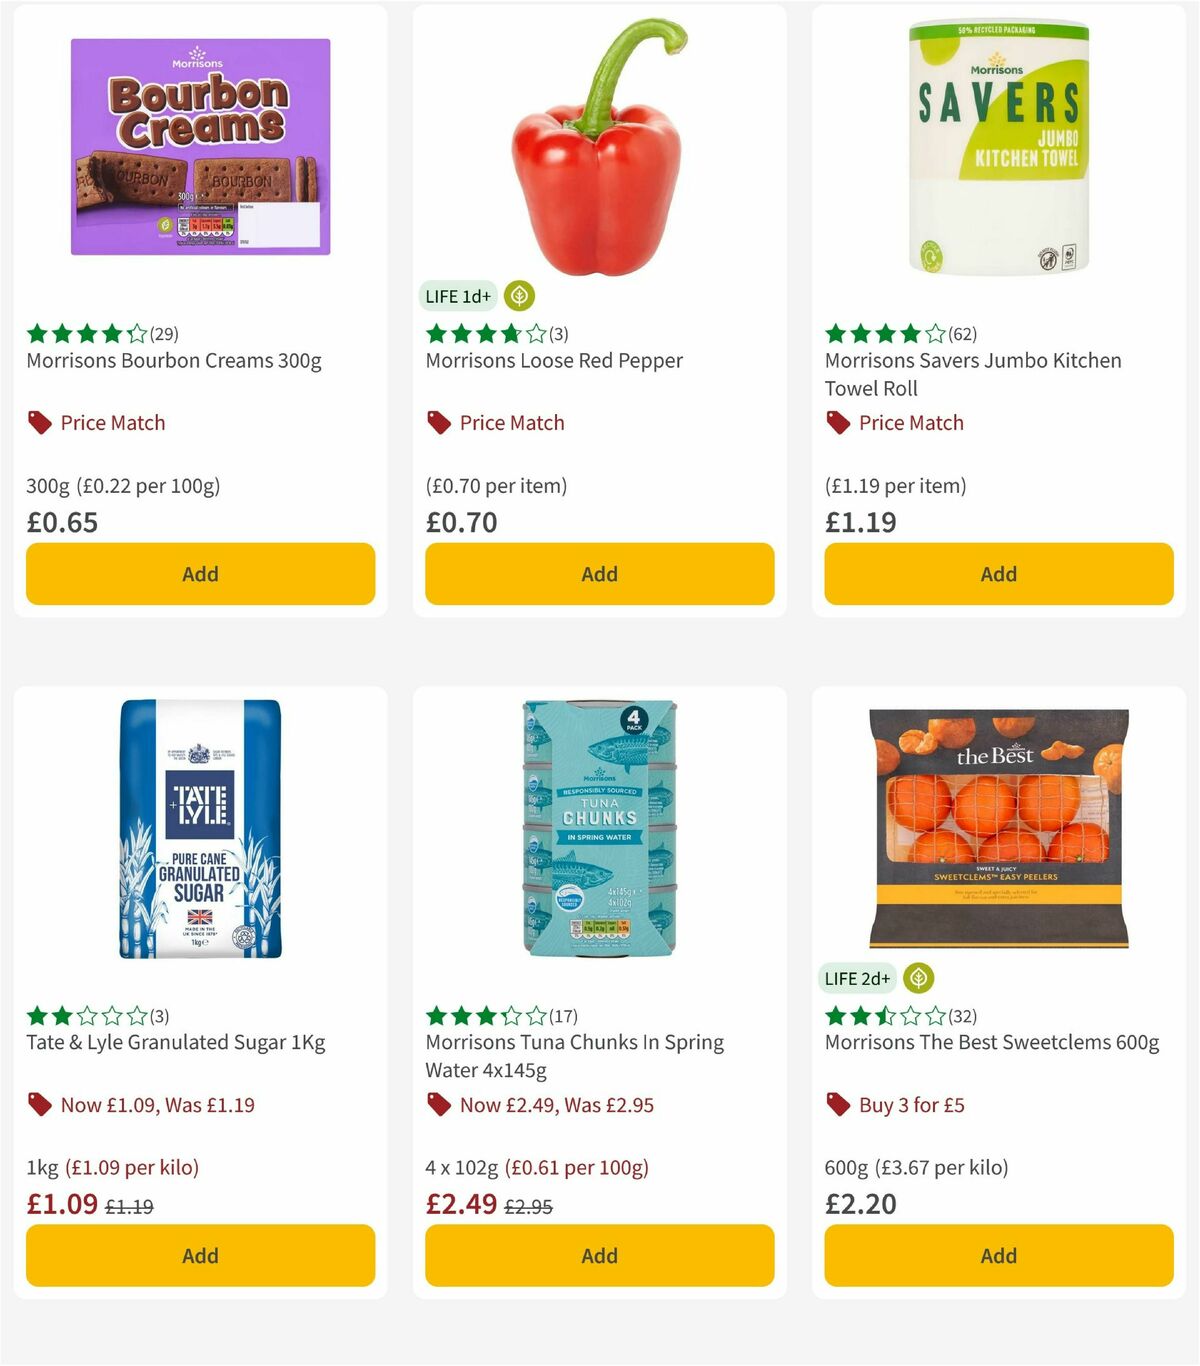This screenshot has height=1366, width=1200.
Task: Click the tag icon on Red Pepper Price Match
Action: pyautogui.click(x=438, y=422)
